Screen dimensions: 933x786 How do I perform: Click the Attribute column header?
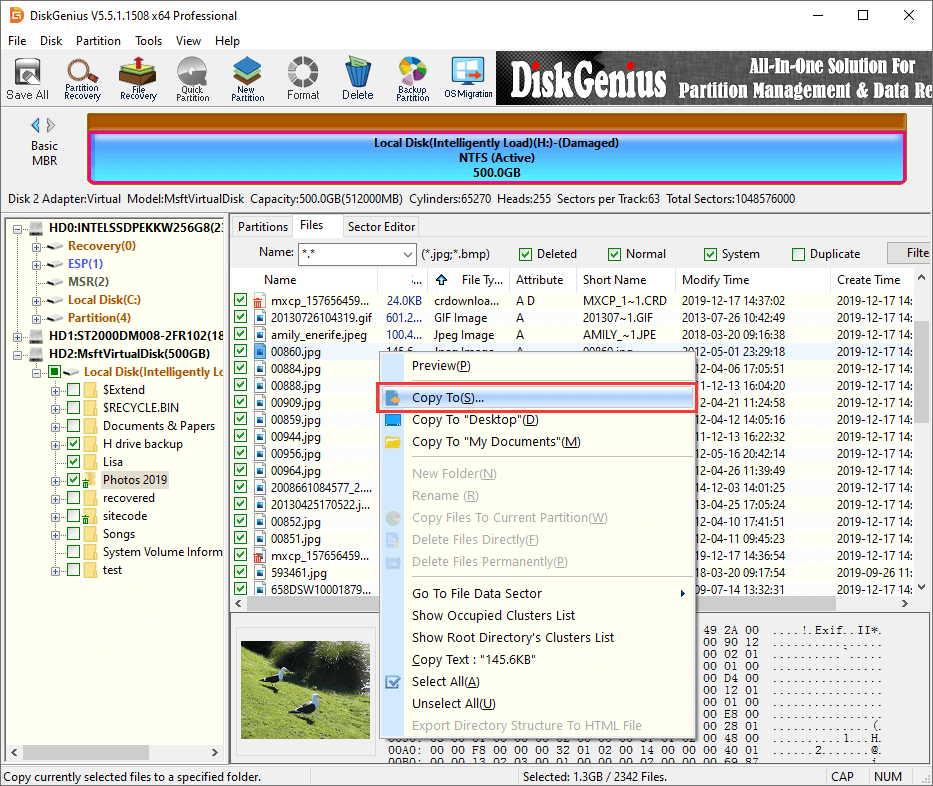point(543,280)
